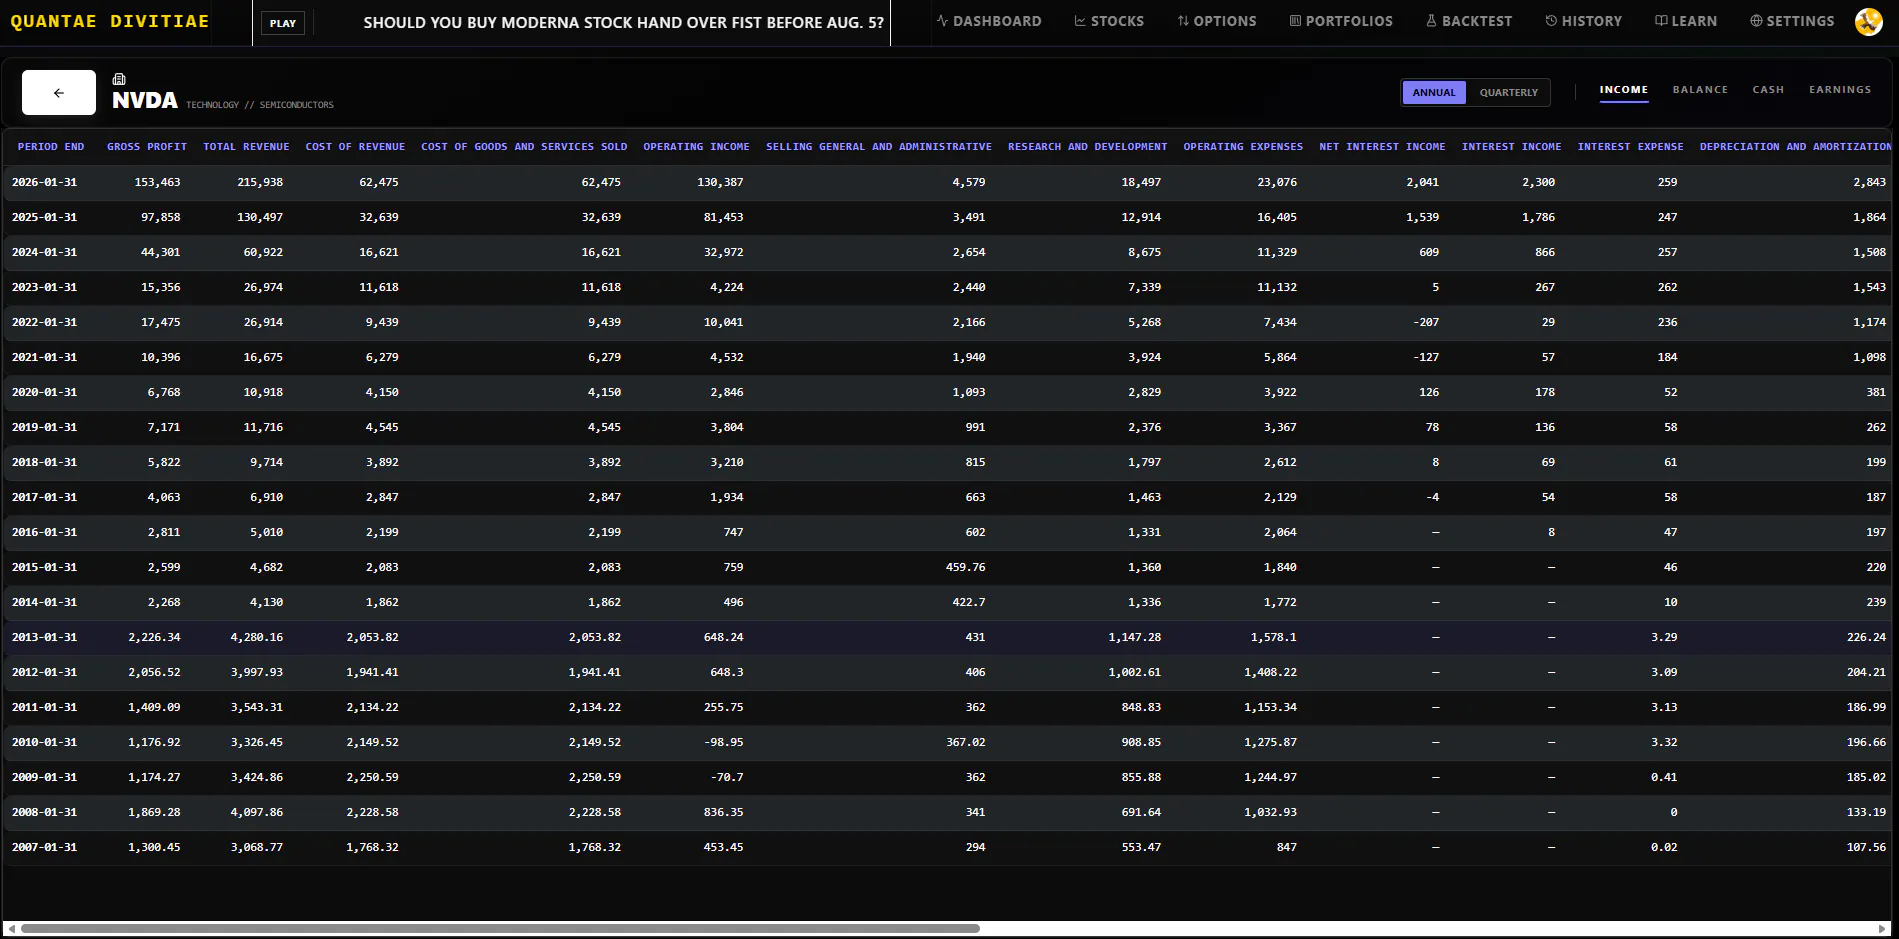Open the Options menu item

(x=1217, y=21)
